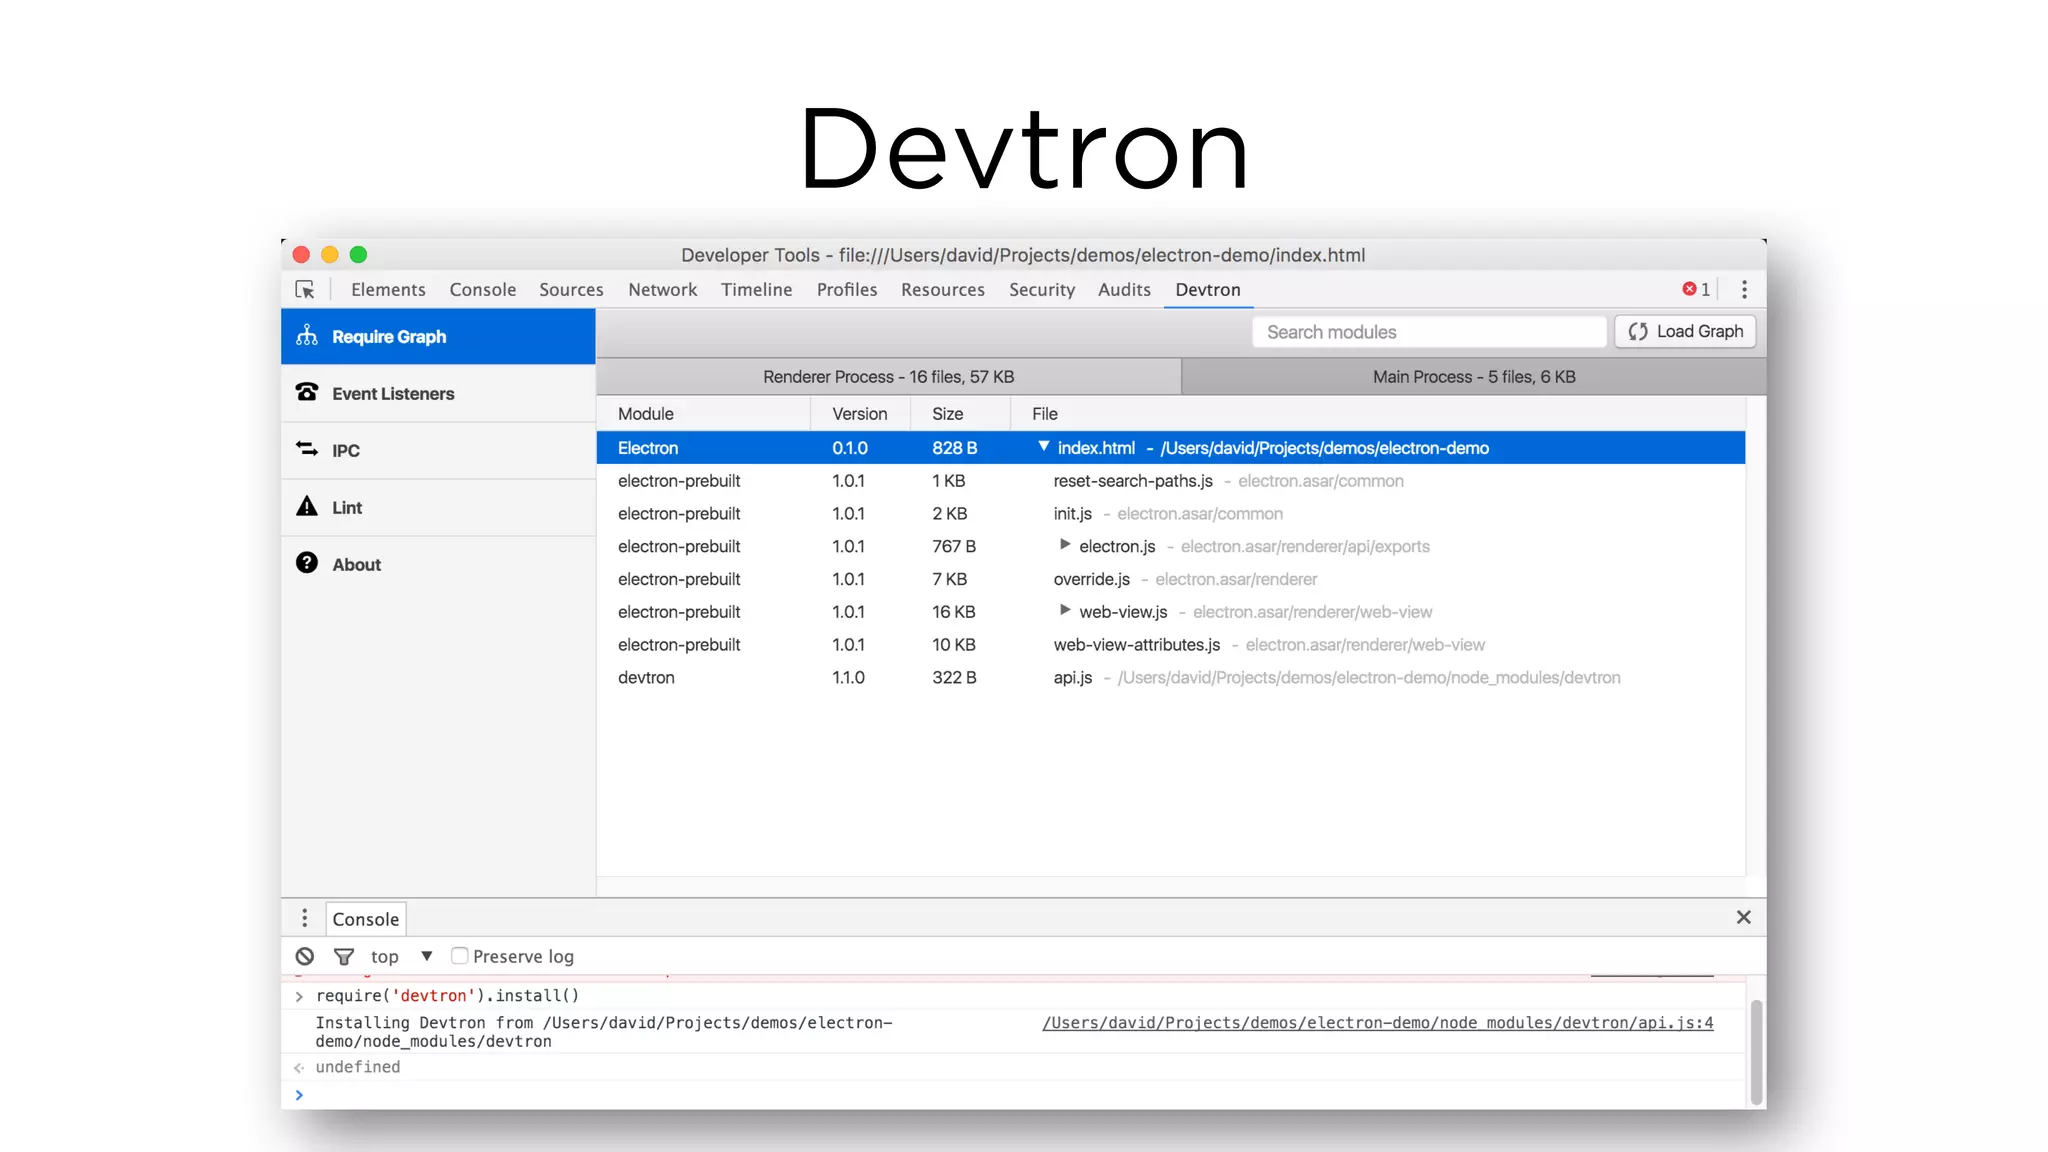Open the Security tab
The image size is (2048, 1152).
click(x=1042, y=289)
